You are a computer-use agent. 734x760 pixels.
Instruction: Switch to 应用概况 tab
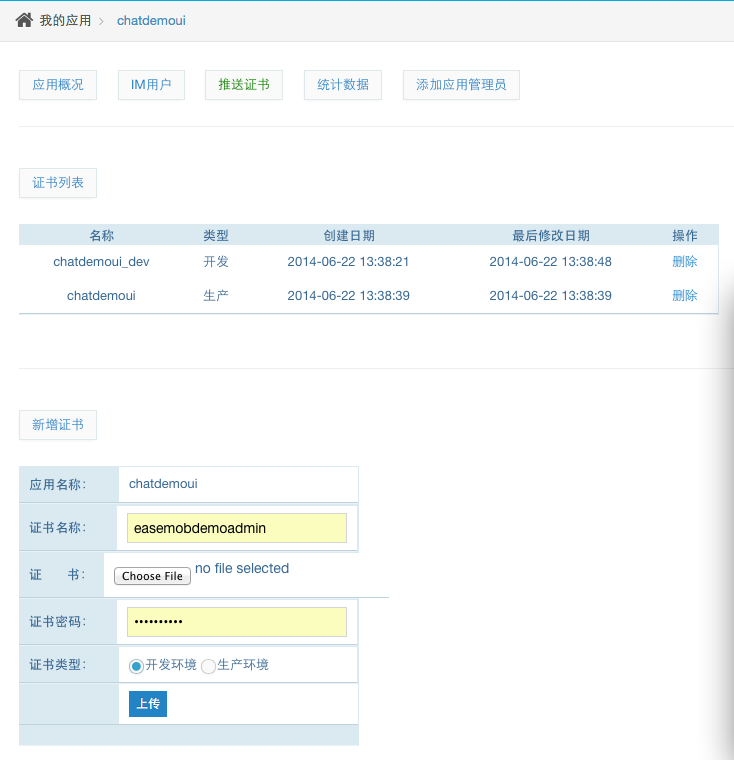pyautogui.click(x=58, y=85)
